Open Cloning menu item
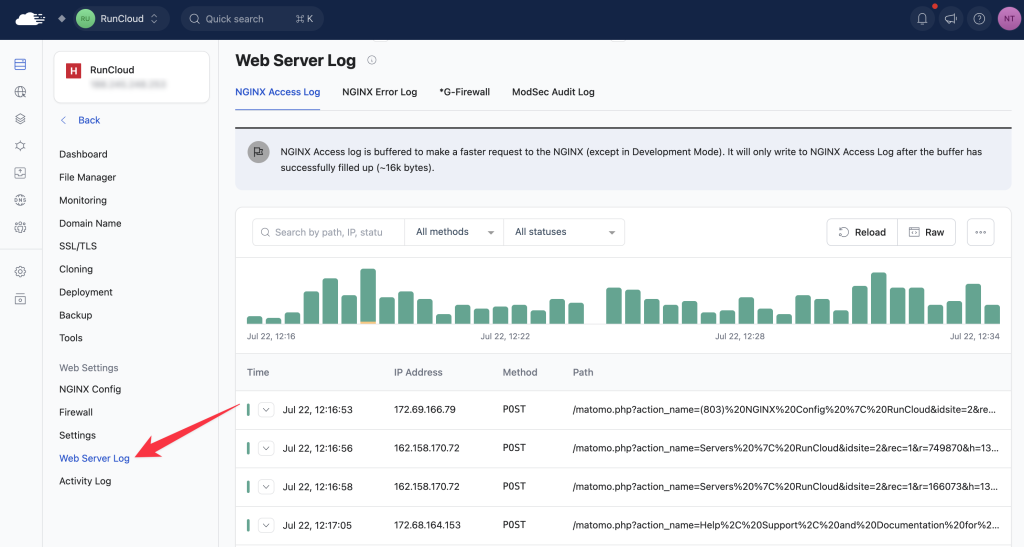1024x547 pixels. [76, 269]
